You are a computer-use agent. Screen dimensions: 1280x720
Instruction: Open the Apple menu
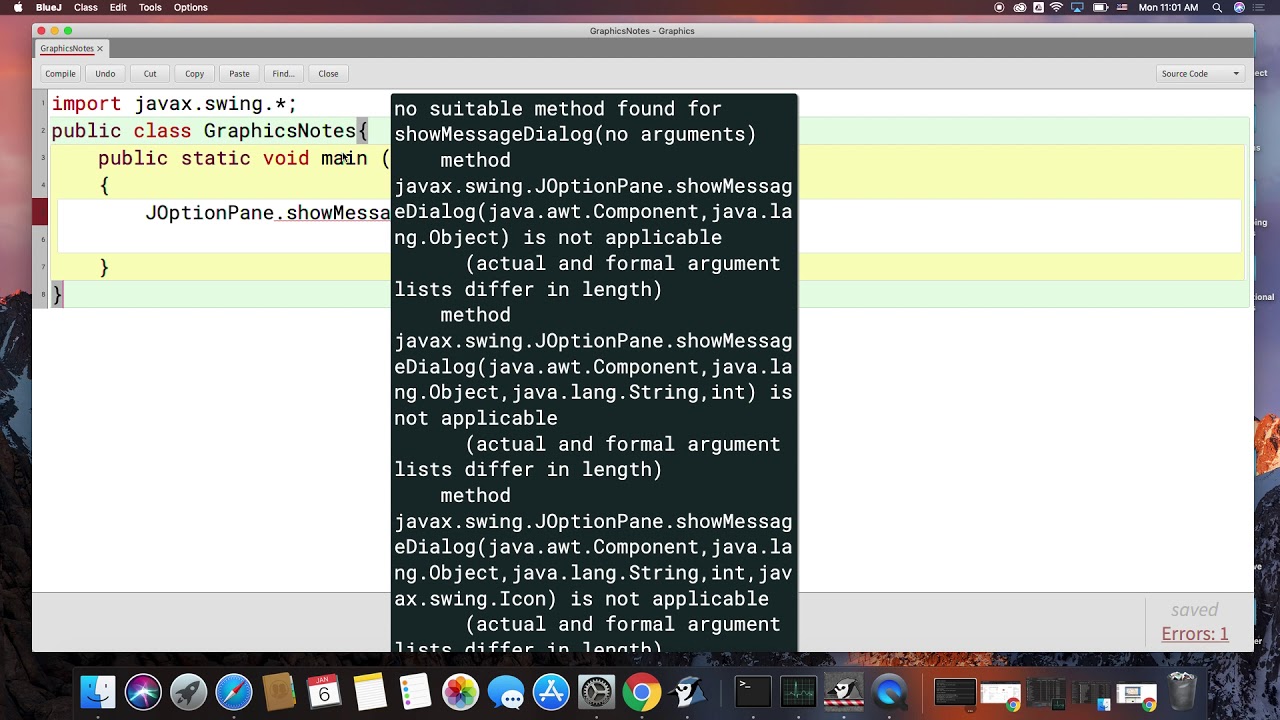tap(17, 7)
